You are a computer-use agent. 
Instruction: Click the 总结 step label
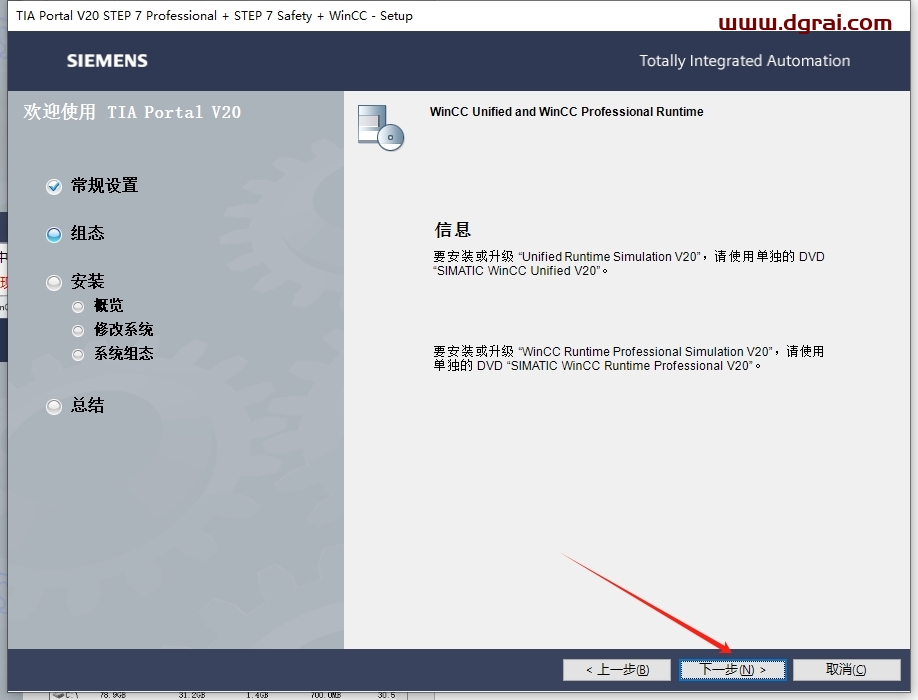(88, 405)
